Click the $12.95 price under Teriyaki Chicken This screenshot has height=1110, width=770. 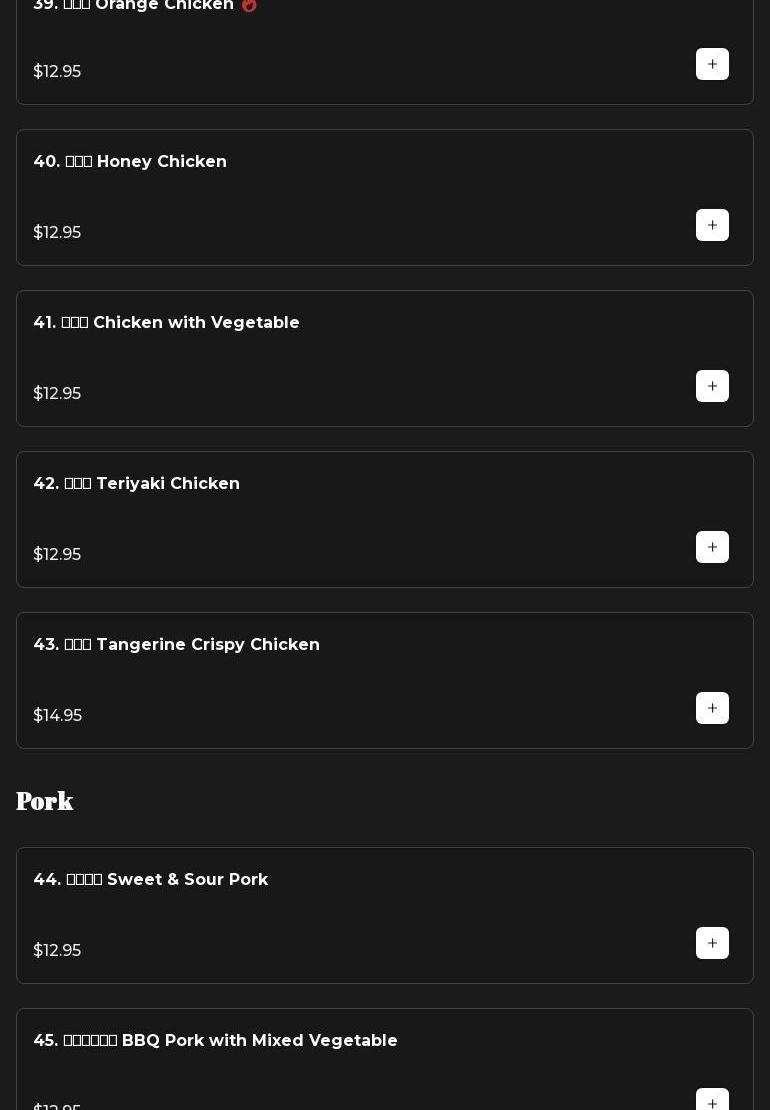pos(57,554)
